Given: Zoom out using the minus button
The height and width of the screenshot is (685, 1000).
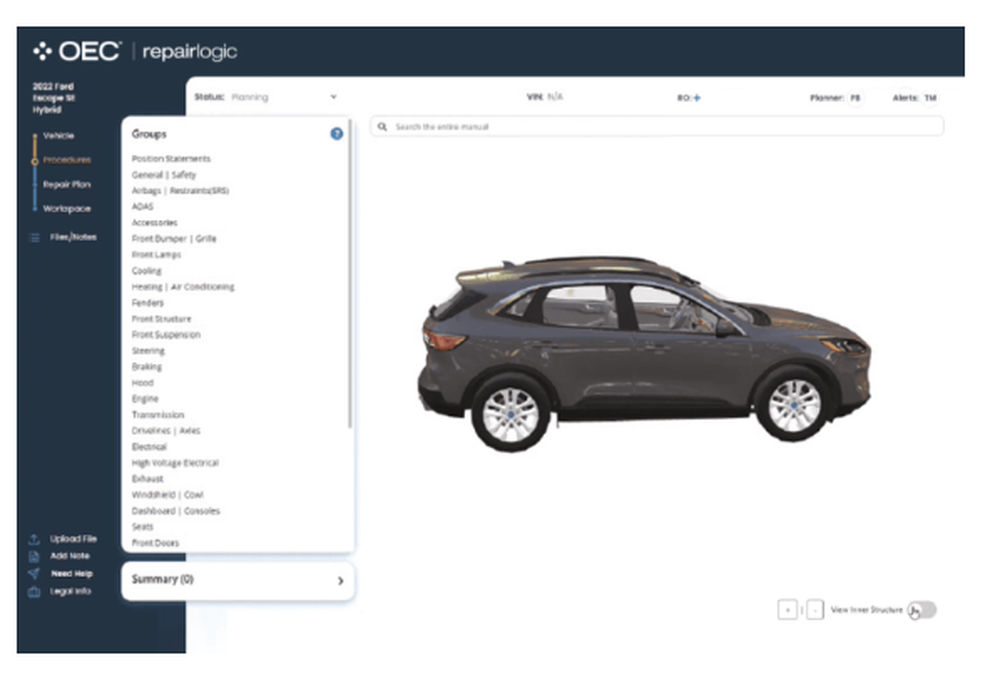Looking at the screenshot, I should point(815,610).
